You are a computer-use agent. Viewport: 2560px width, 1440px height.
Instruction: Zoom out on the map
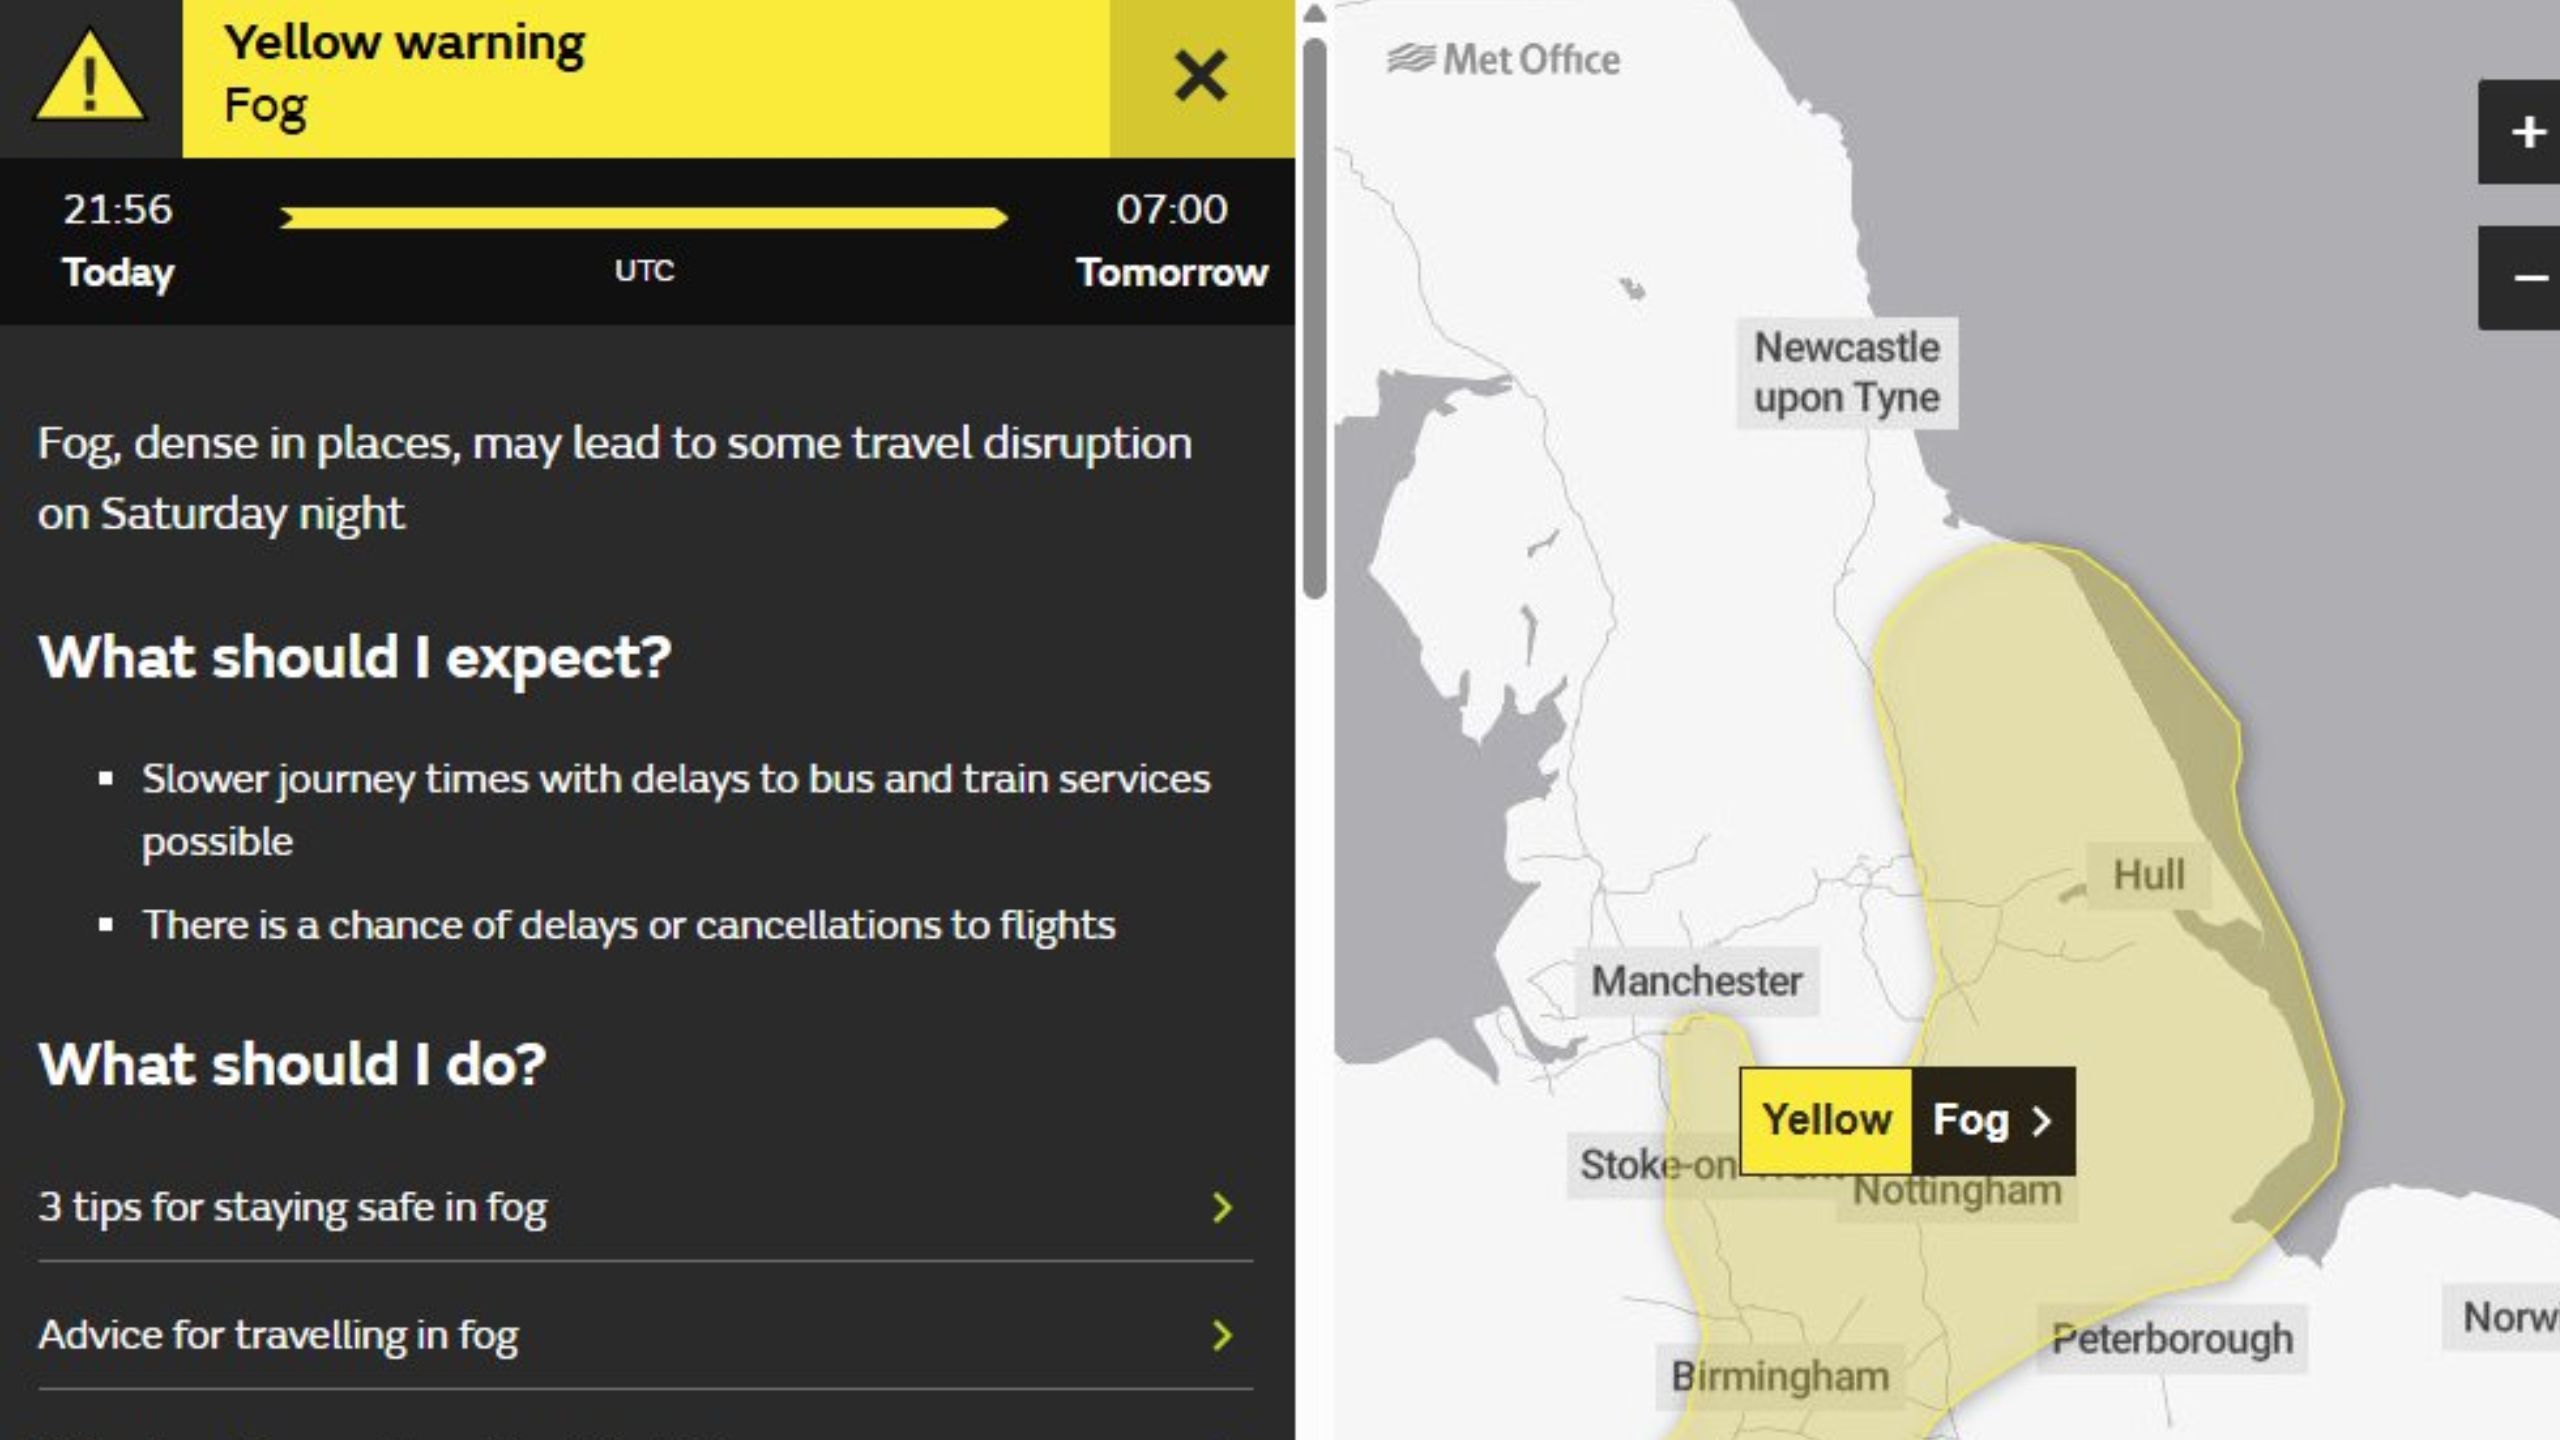click(2527, 278)
